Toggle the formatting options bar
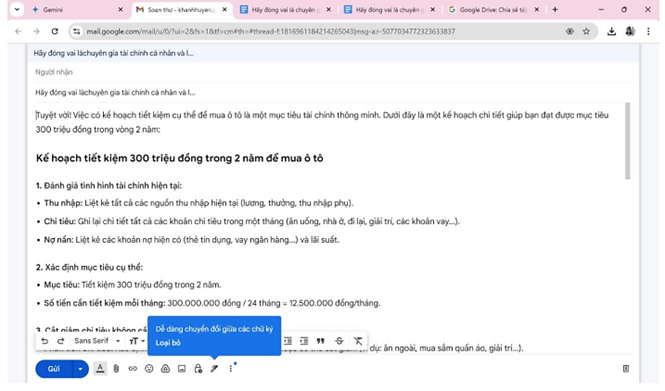Image resolution: width=665 pixels, height=391 pixels. [100, 369]
